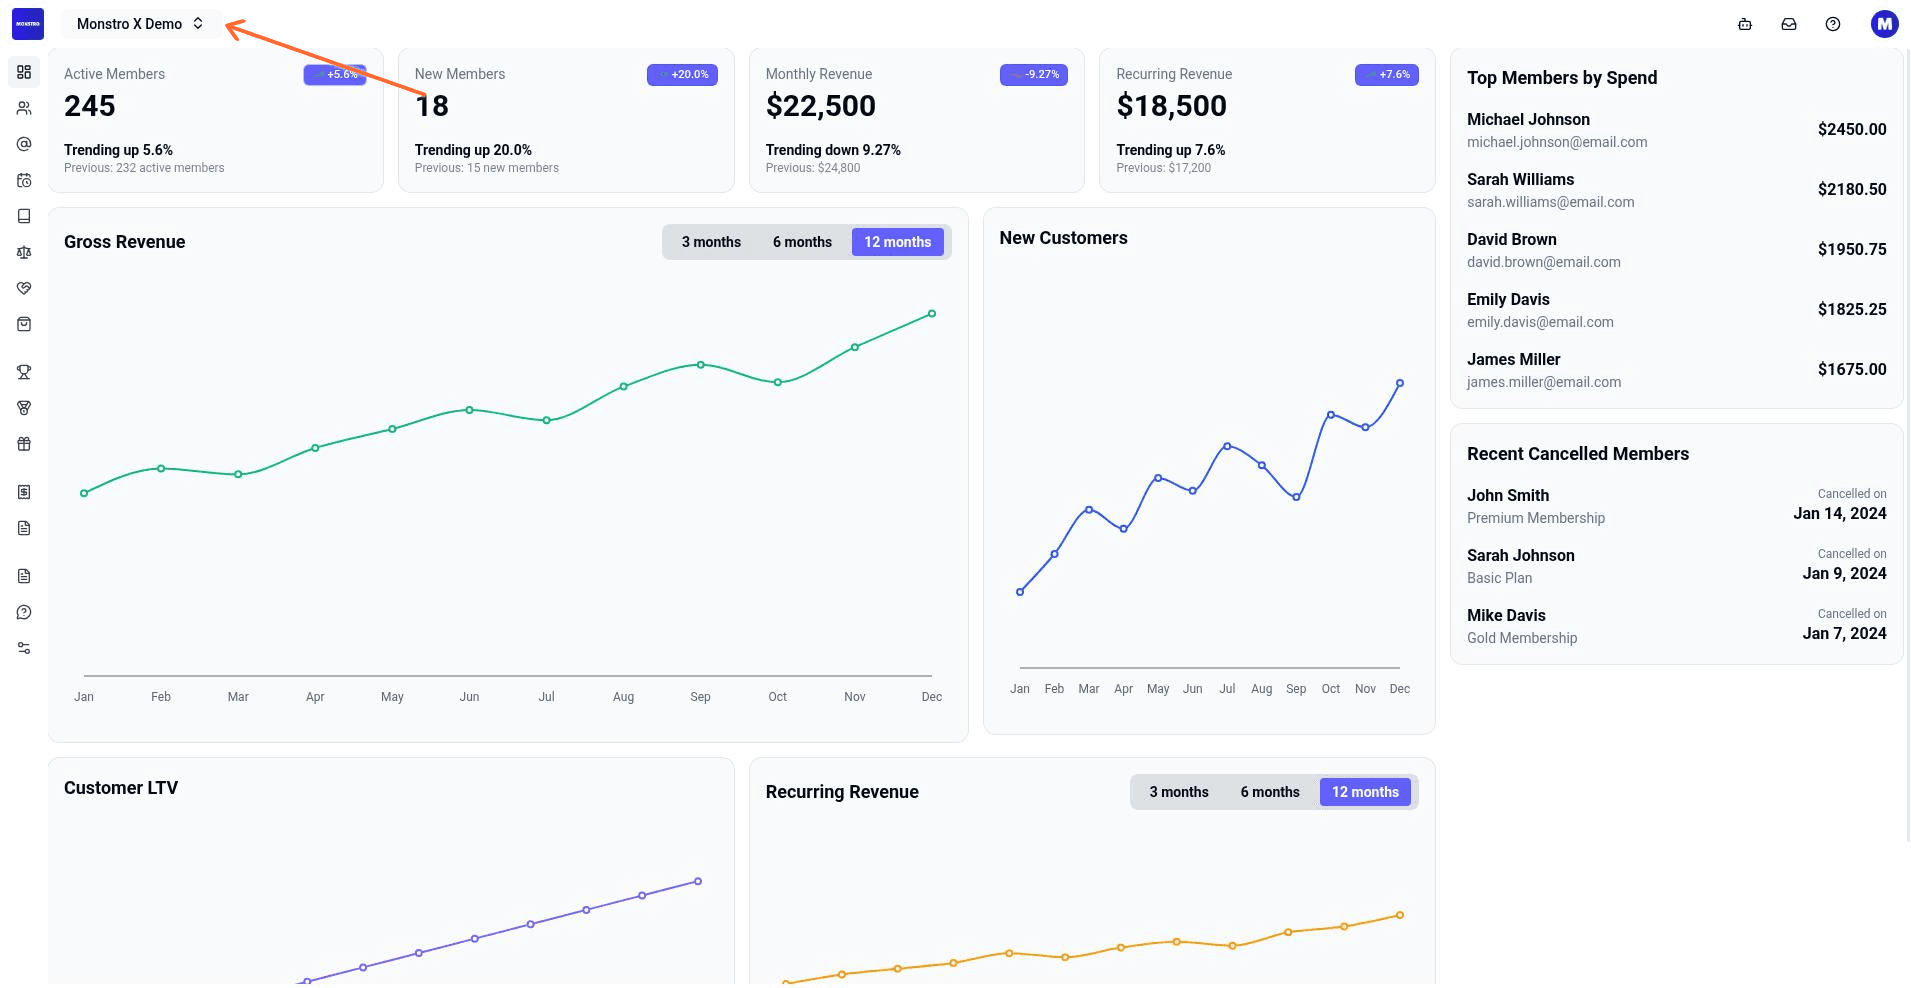Select 3 months for Gross Revenue chart

pyautogui.click(x=711, y=242)
